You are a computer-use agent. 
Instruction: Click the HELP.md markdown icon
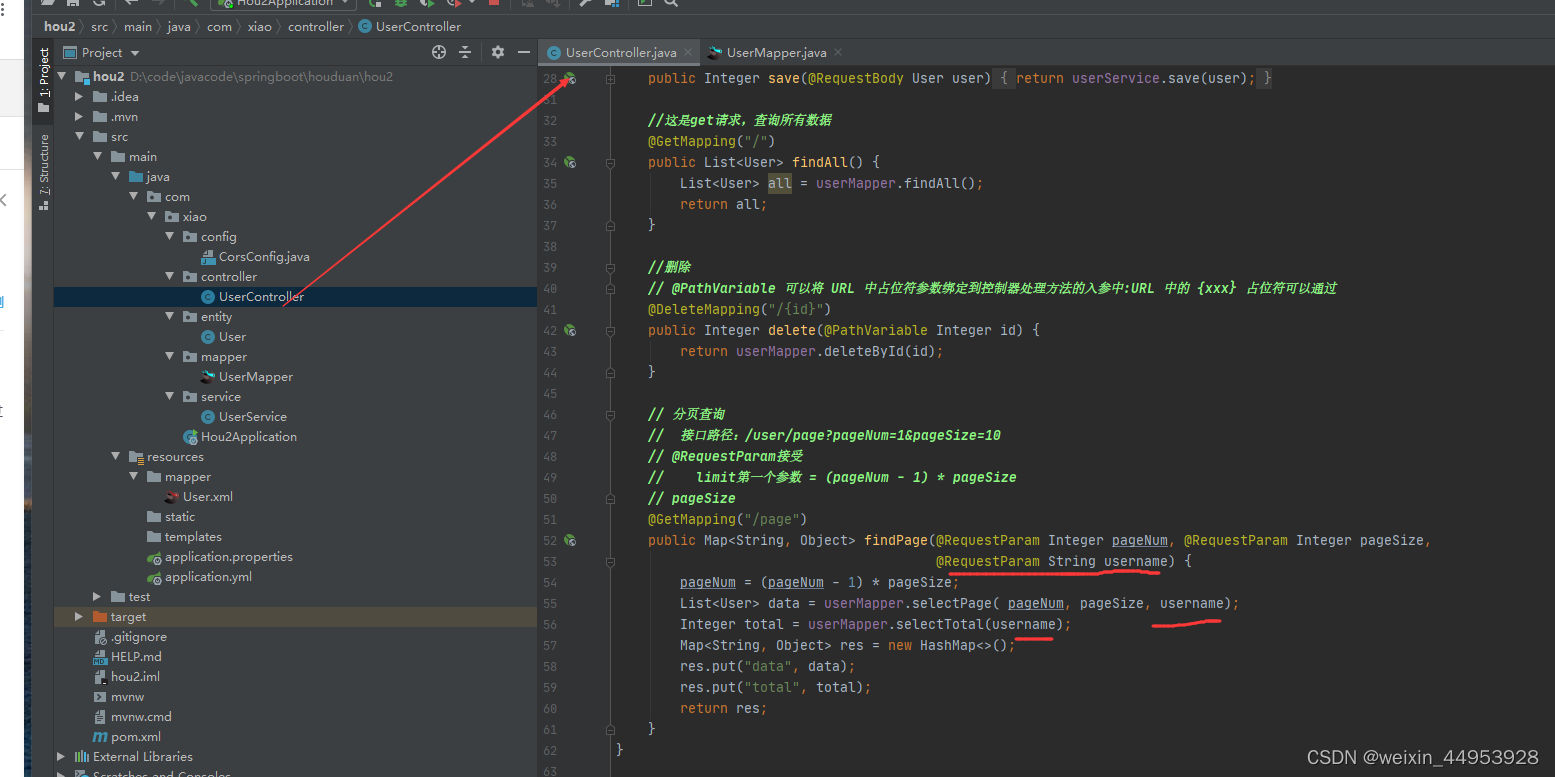(100, 657)
